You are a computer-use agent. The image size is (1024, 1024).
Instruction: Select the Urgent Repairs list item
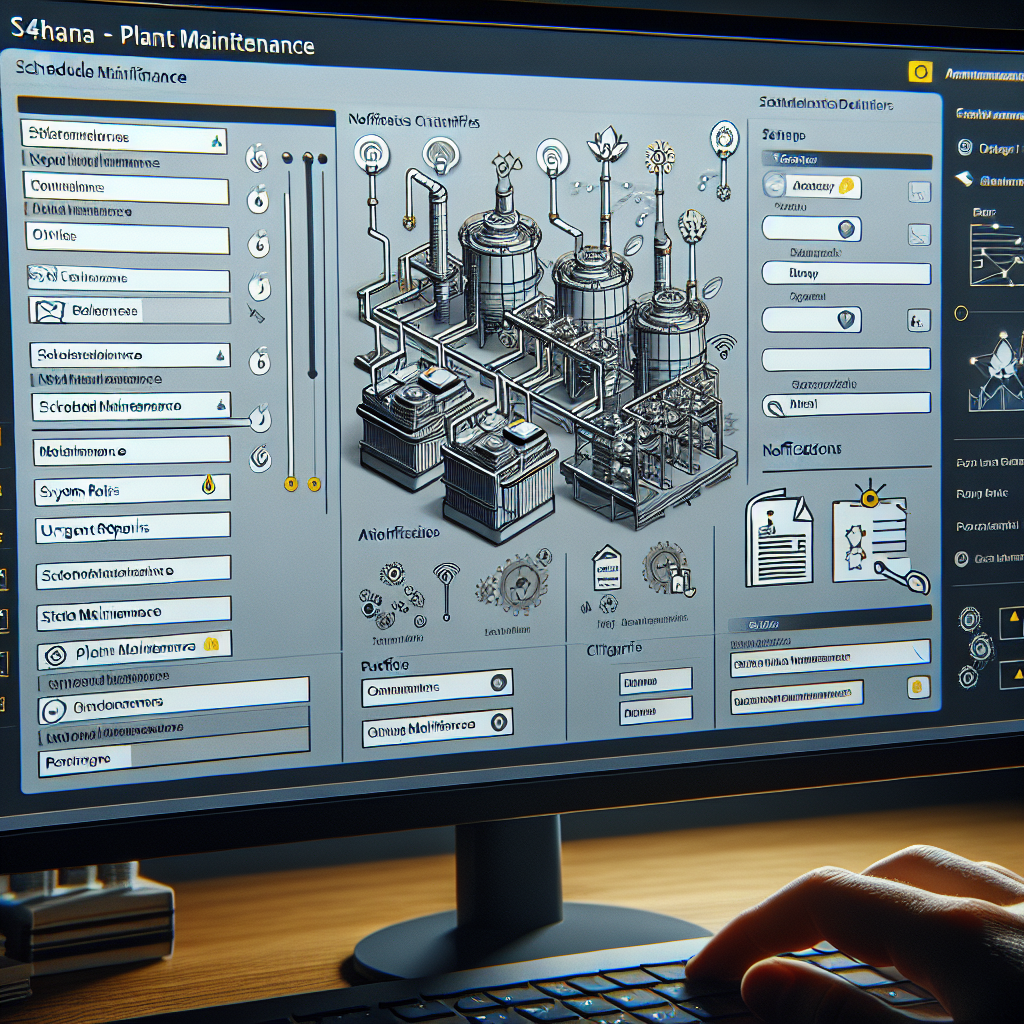coord(132,529)
